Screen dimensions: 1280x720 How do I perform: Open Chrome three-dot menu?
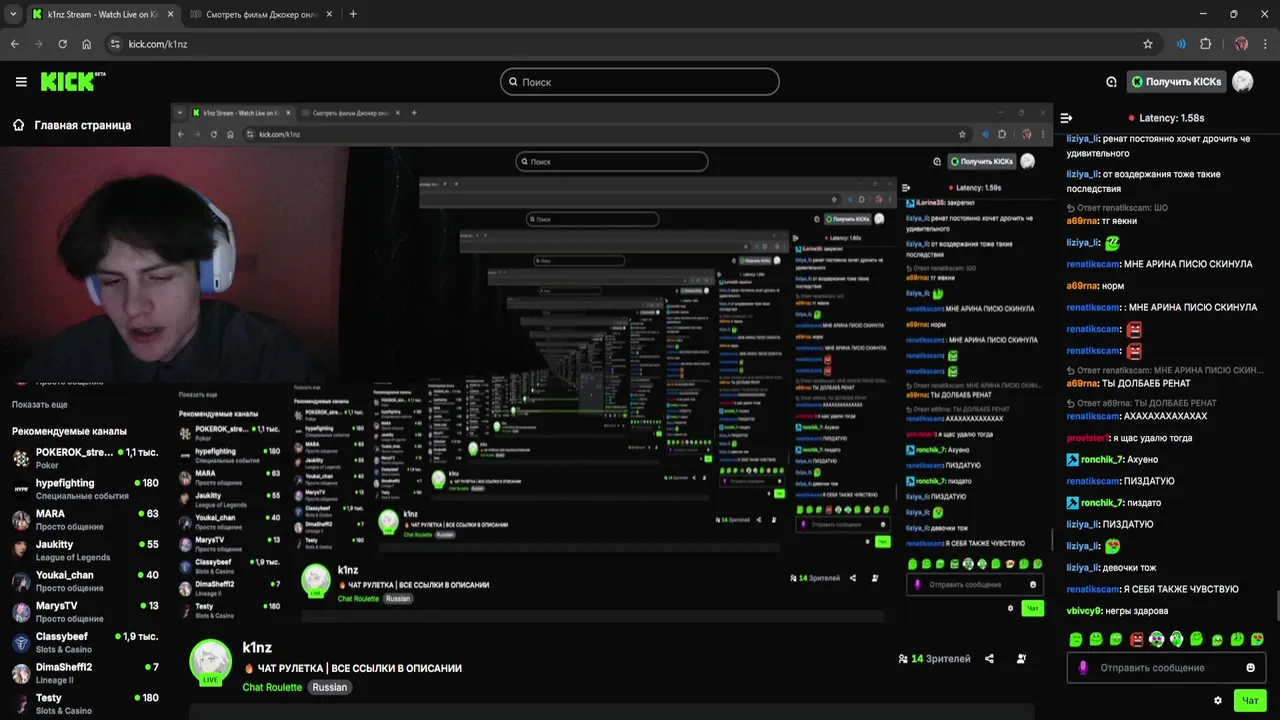pyautogui.click(x=1264, y=44)
